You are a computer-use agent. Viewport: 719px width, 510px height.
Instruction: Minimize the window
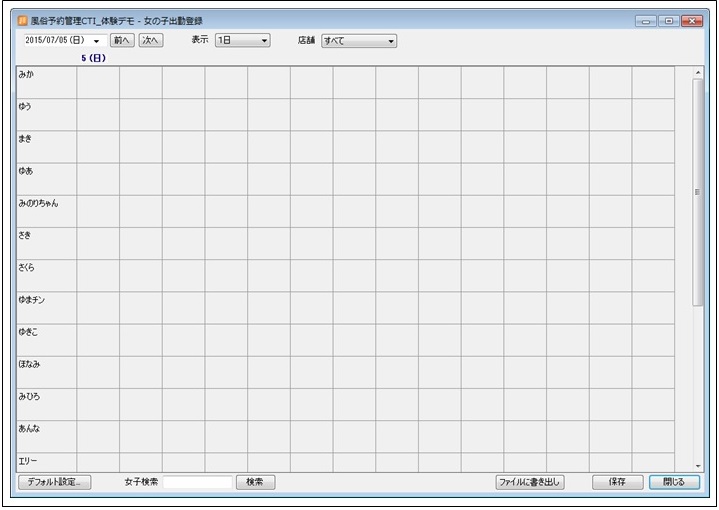pos(646,20)
